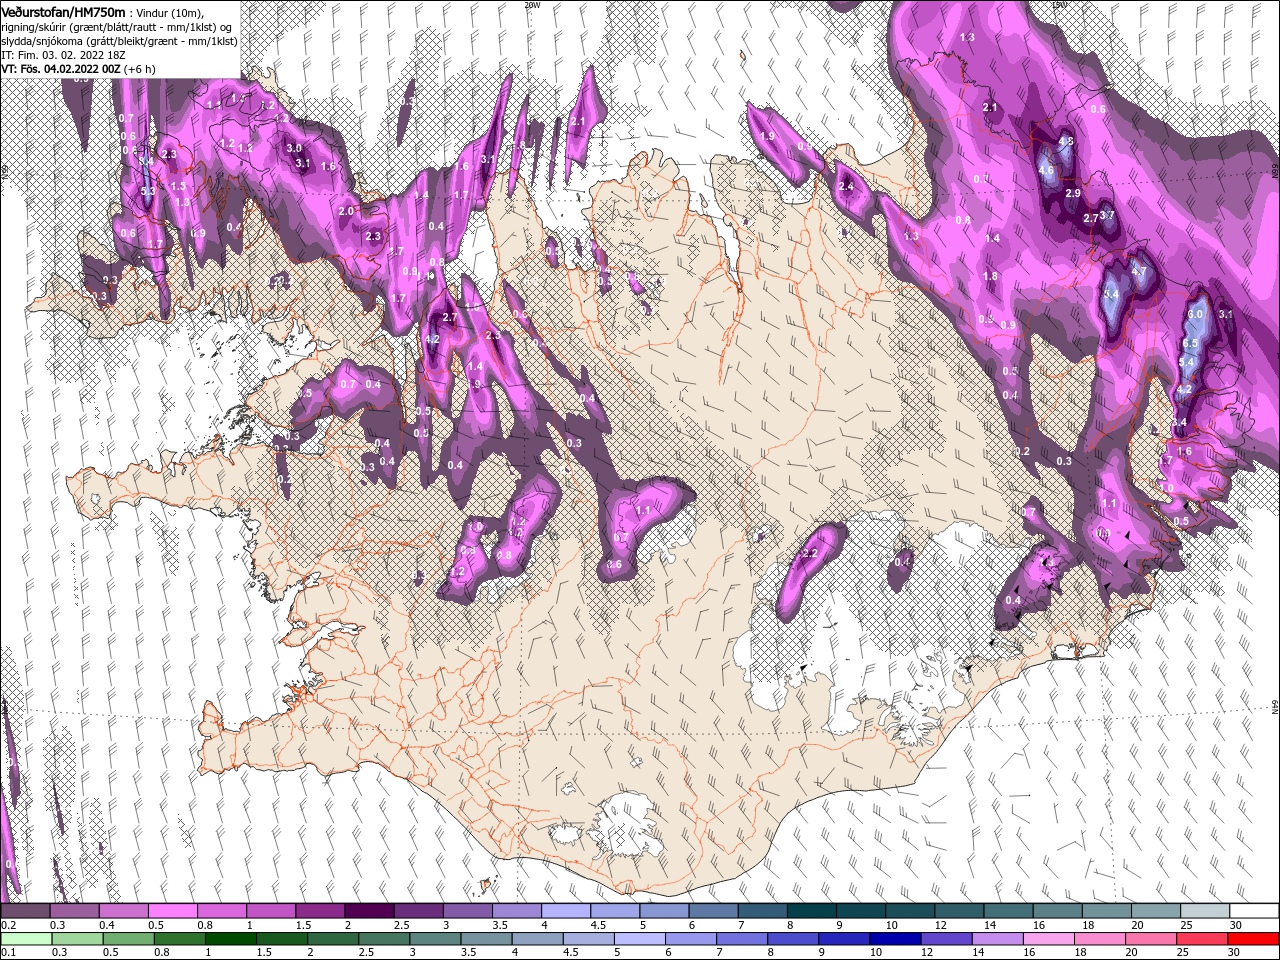
Task: Select the bright pink snow swatch labeled 0.5
Action: [172, 911]
